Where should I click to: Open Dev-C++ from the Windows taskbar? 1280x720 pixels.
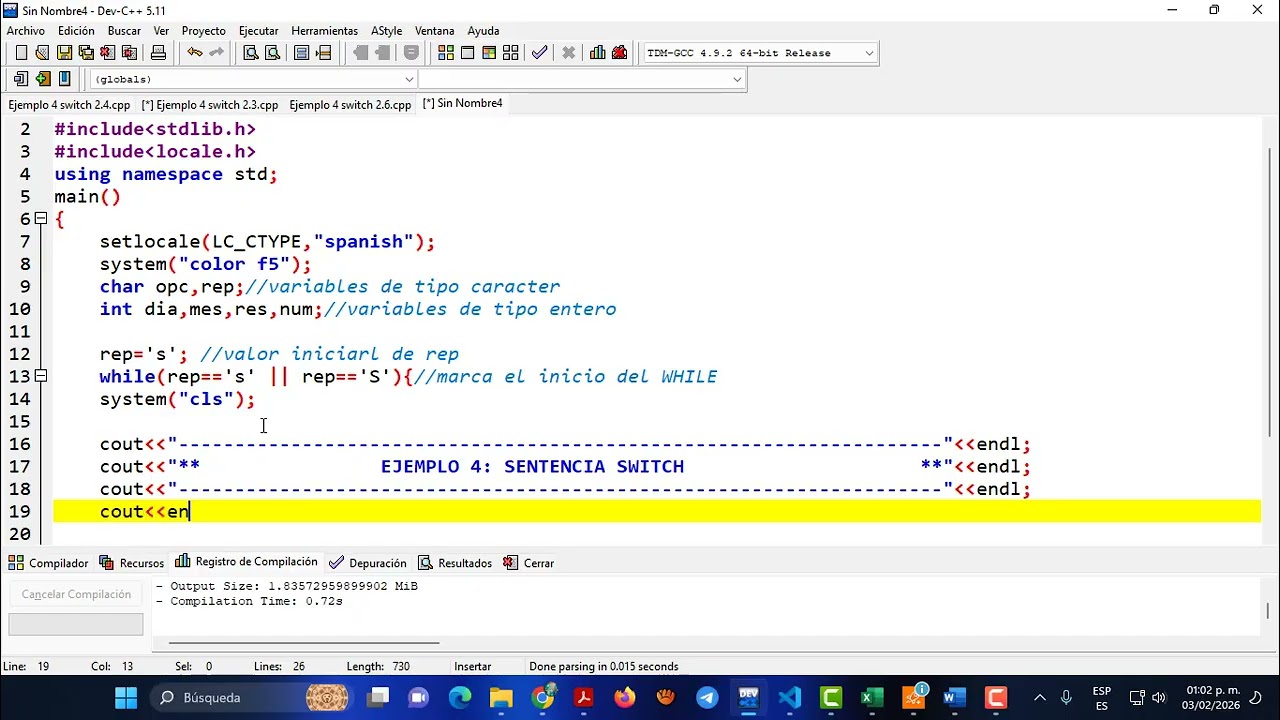[748, 697]
